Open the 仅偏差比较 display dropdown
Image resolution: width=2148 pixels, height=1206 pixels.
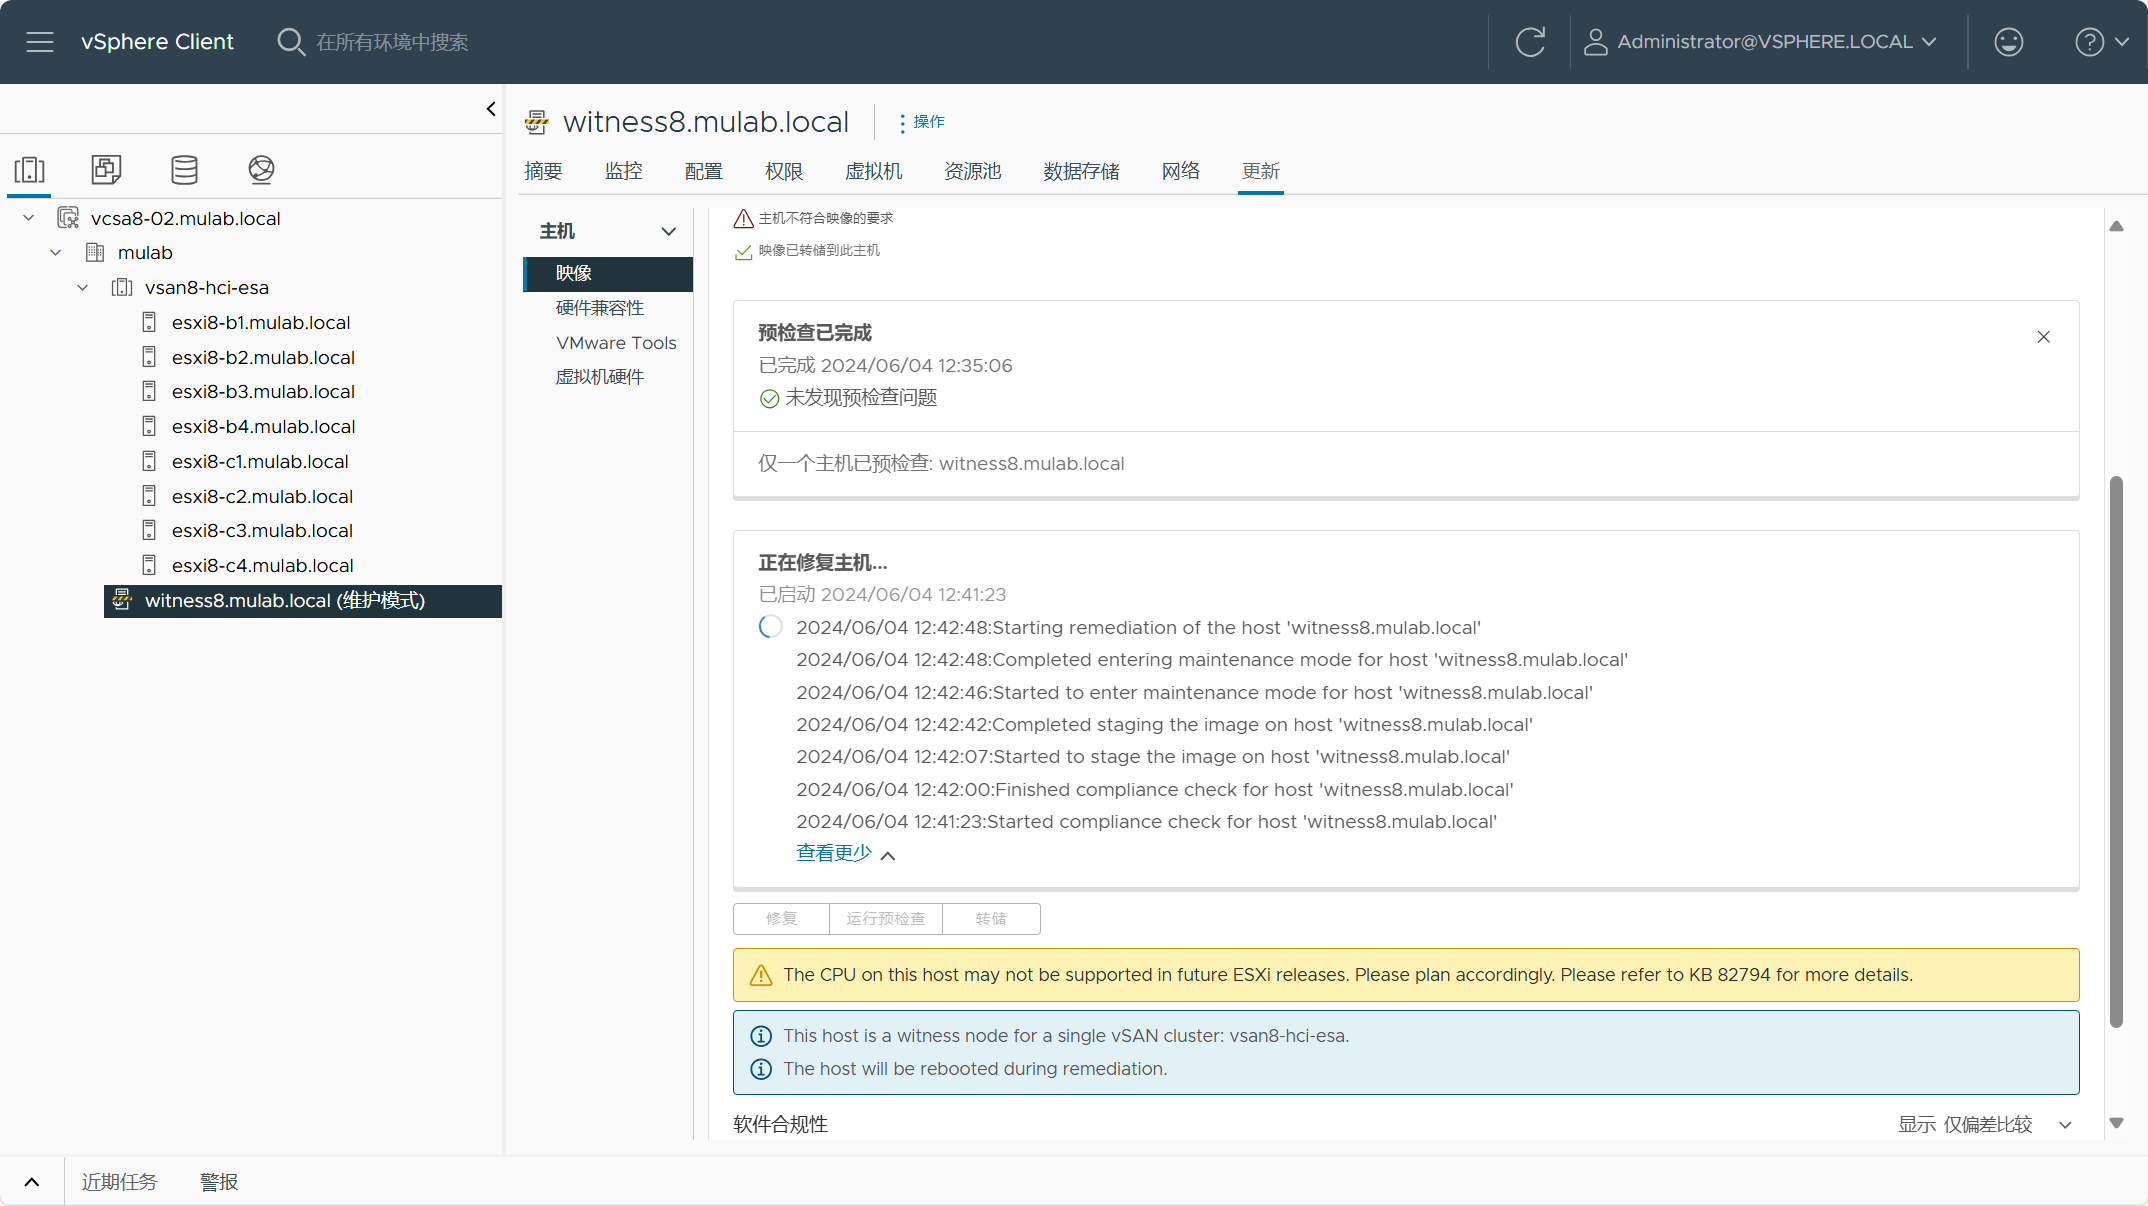tap(2007, 1125)
